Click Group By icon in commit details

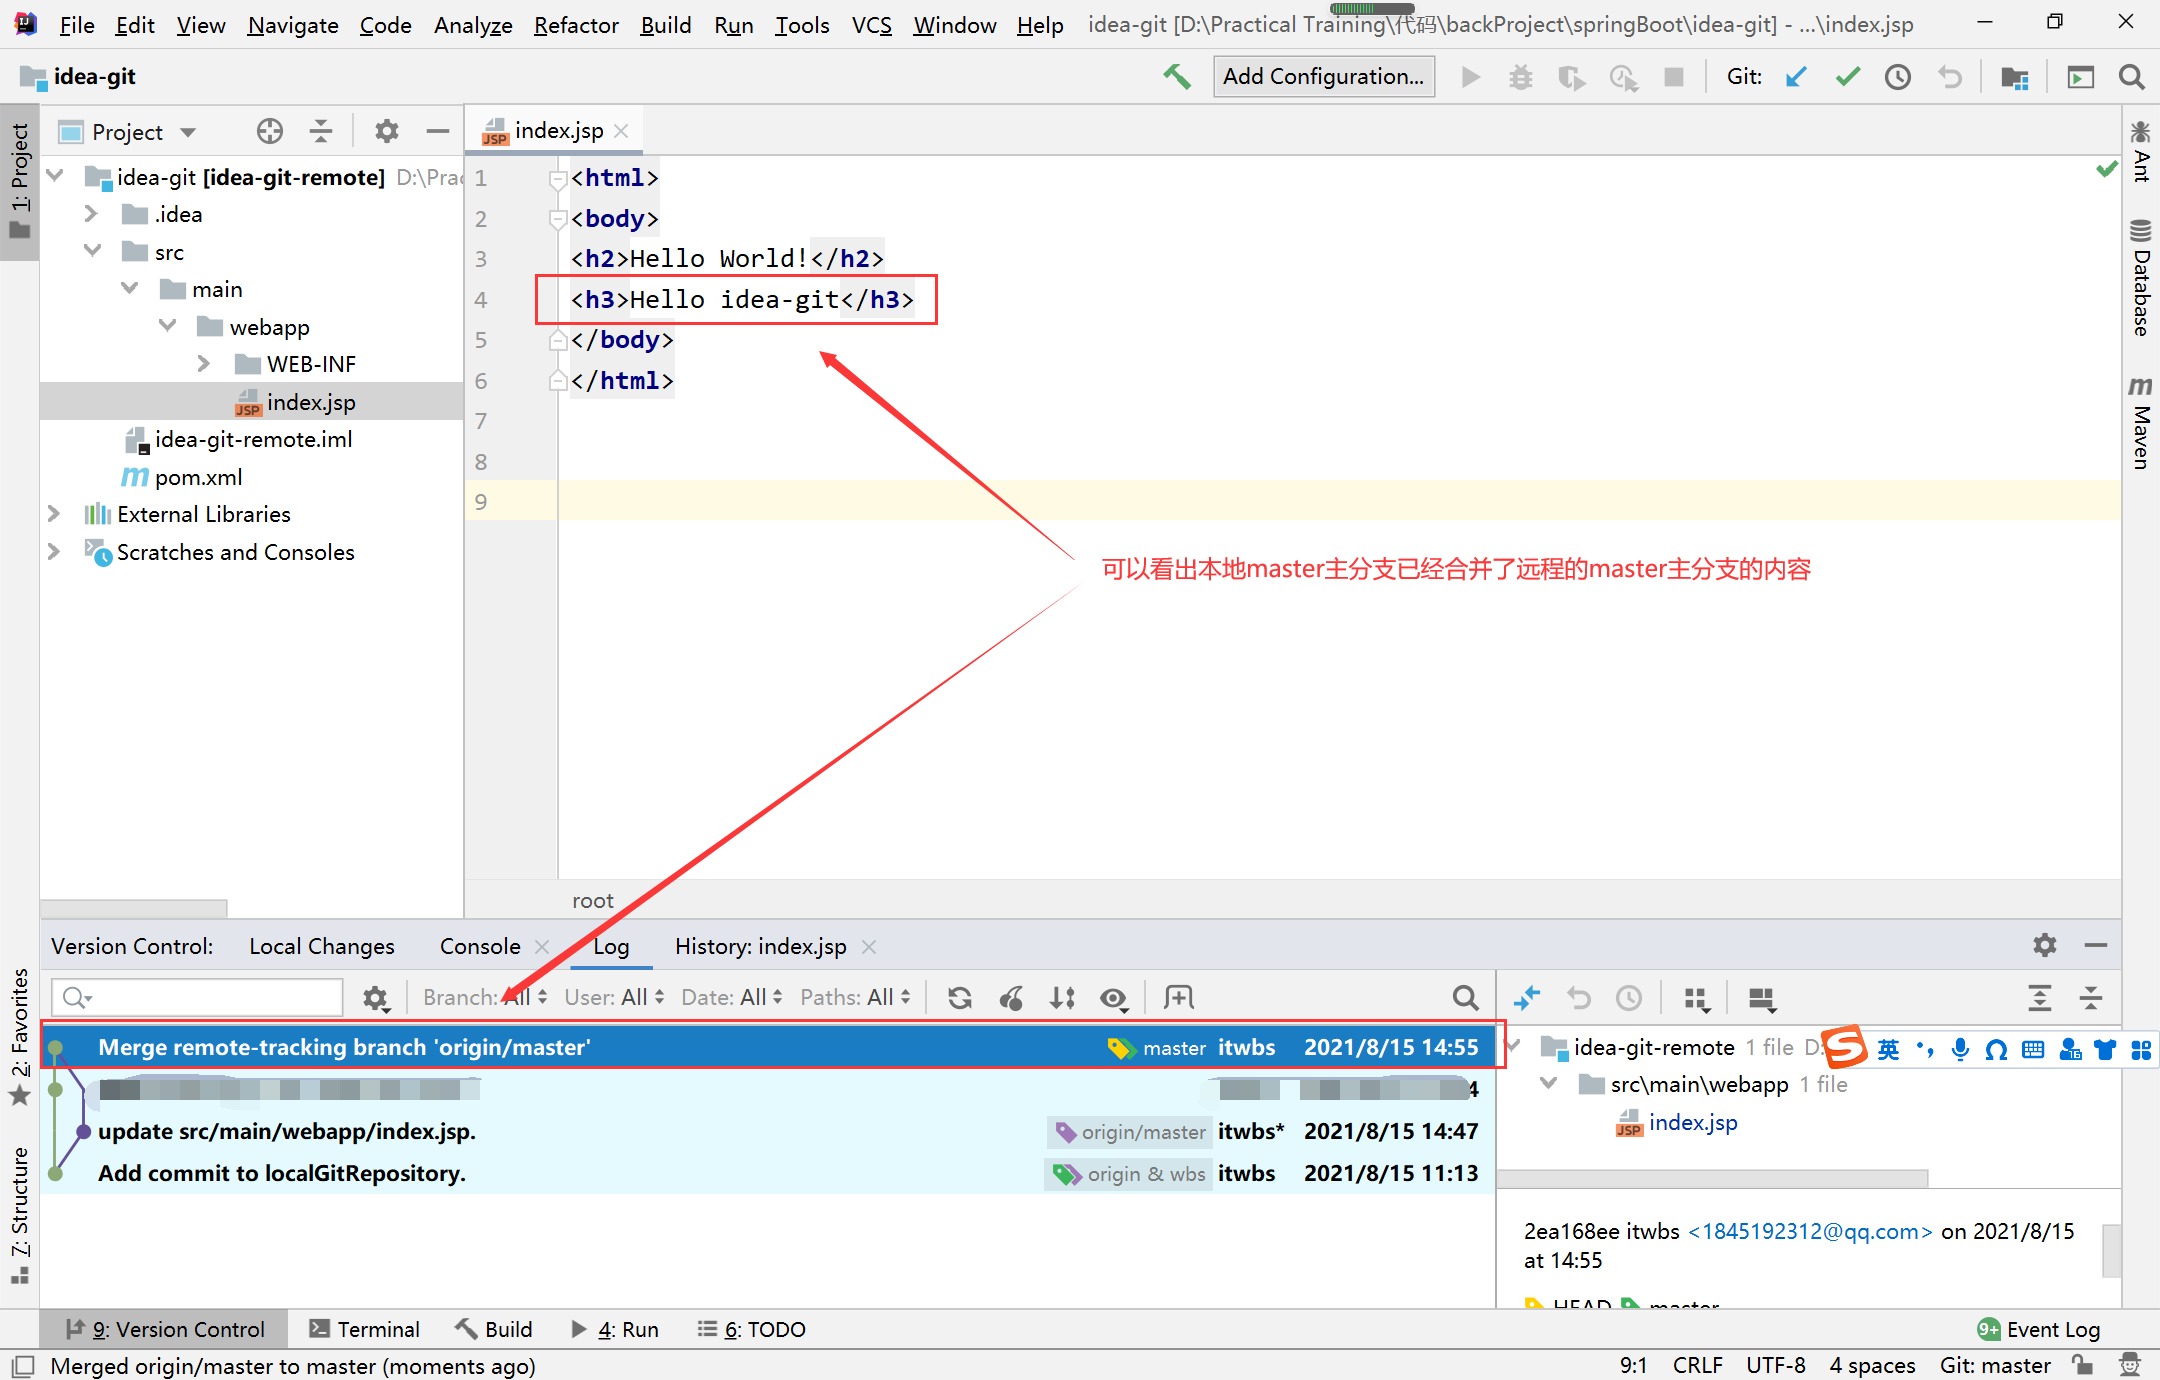pyautogui.click(x=1697, y=998)
